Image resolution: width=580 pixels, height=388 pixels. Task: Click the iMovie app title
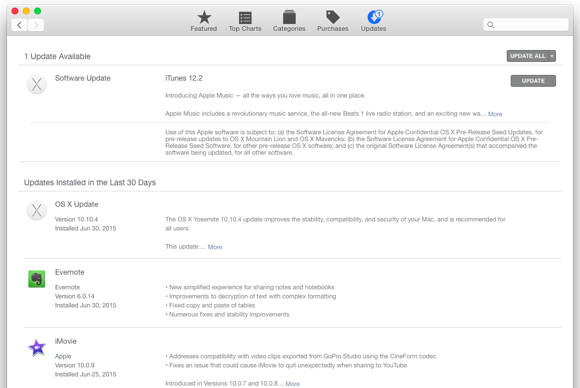coord(65,341)
